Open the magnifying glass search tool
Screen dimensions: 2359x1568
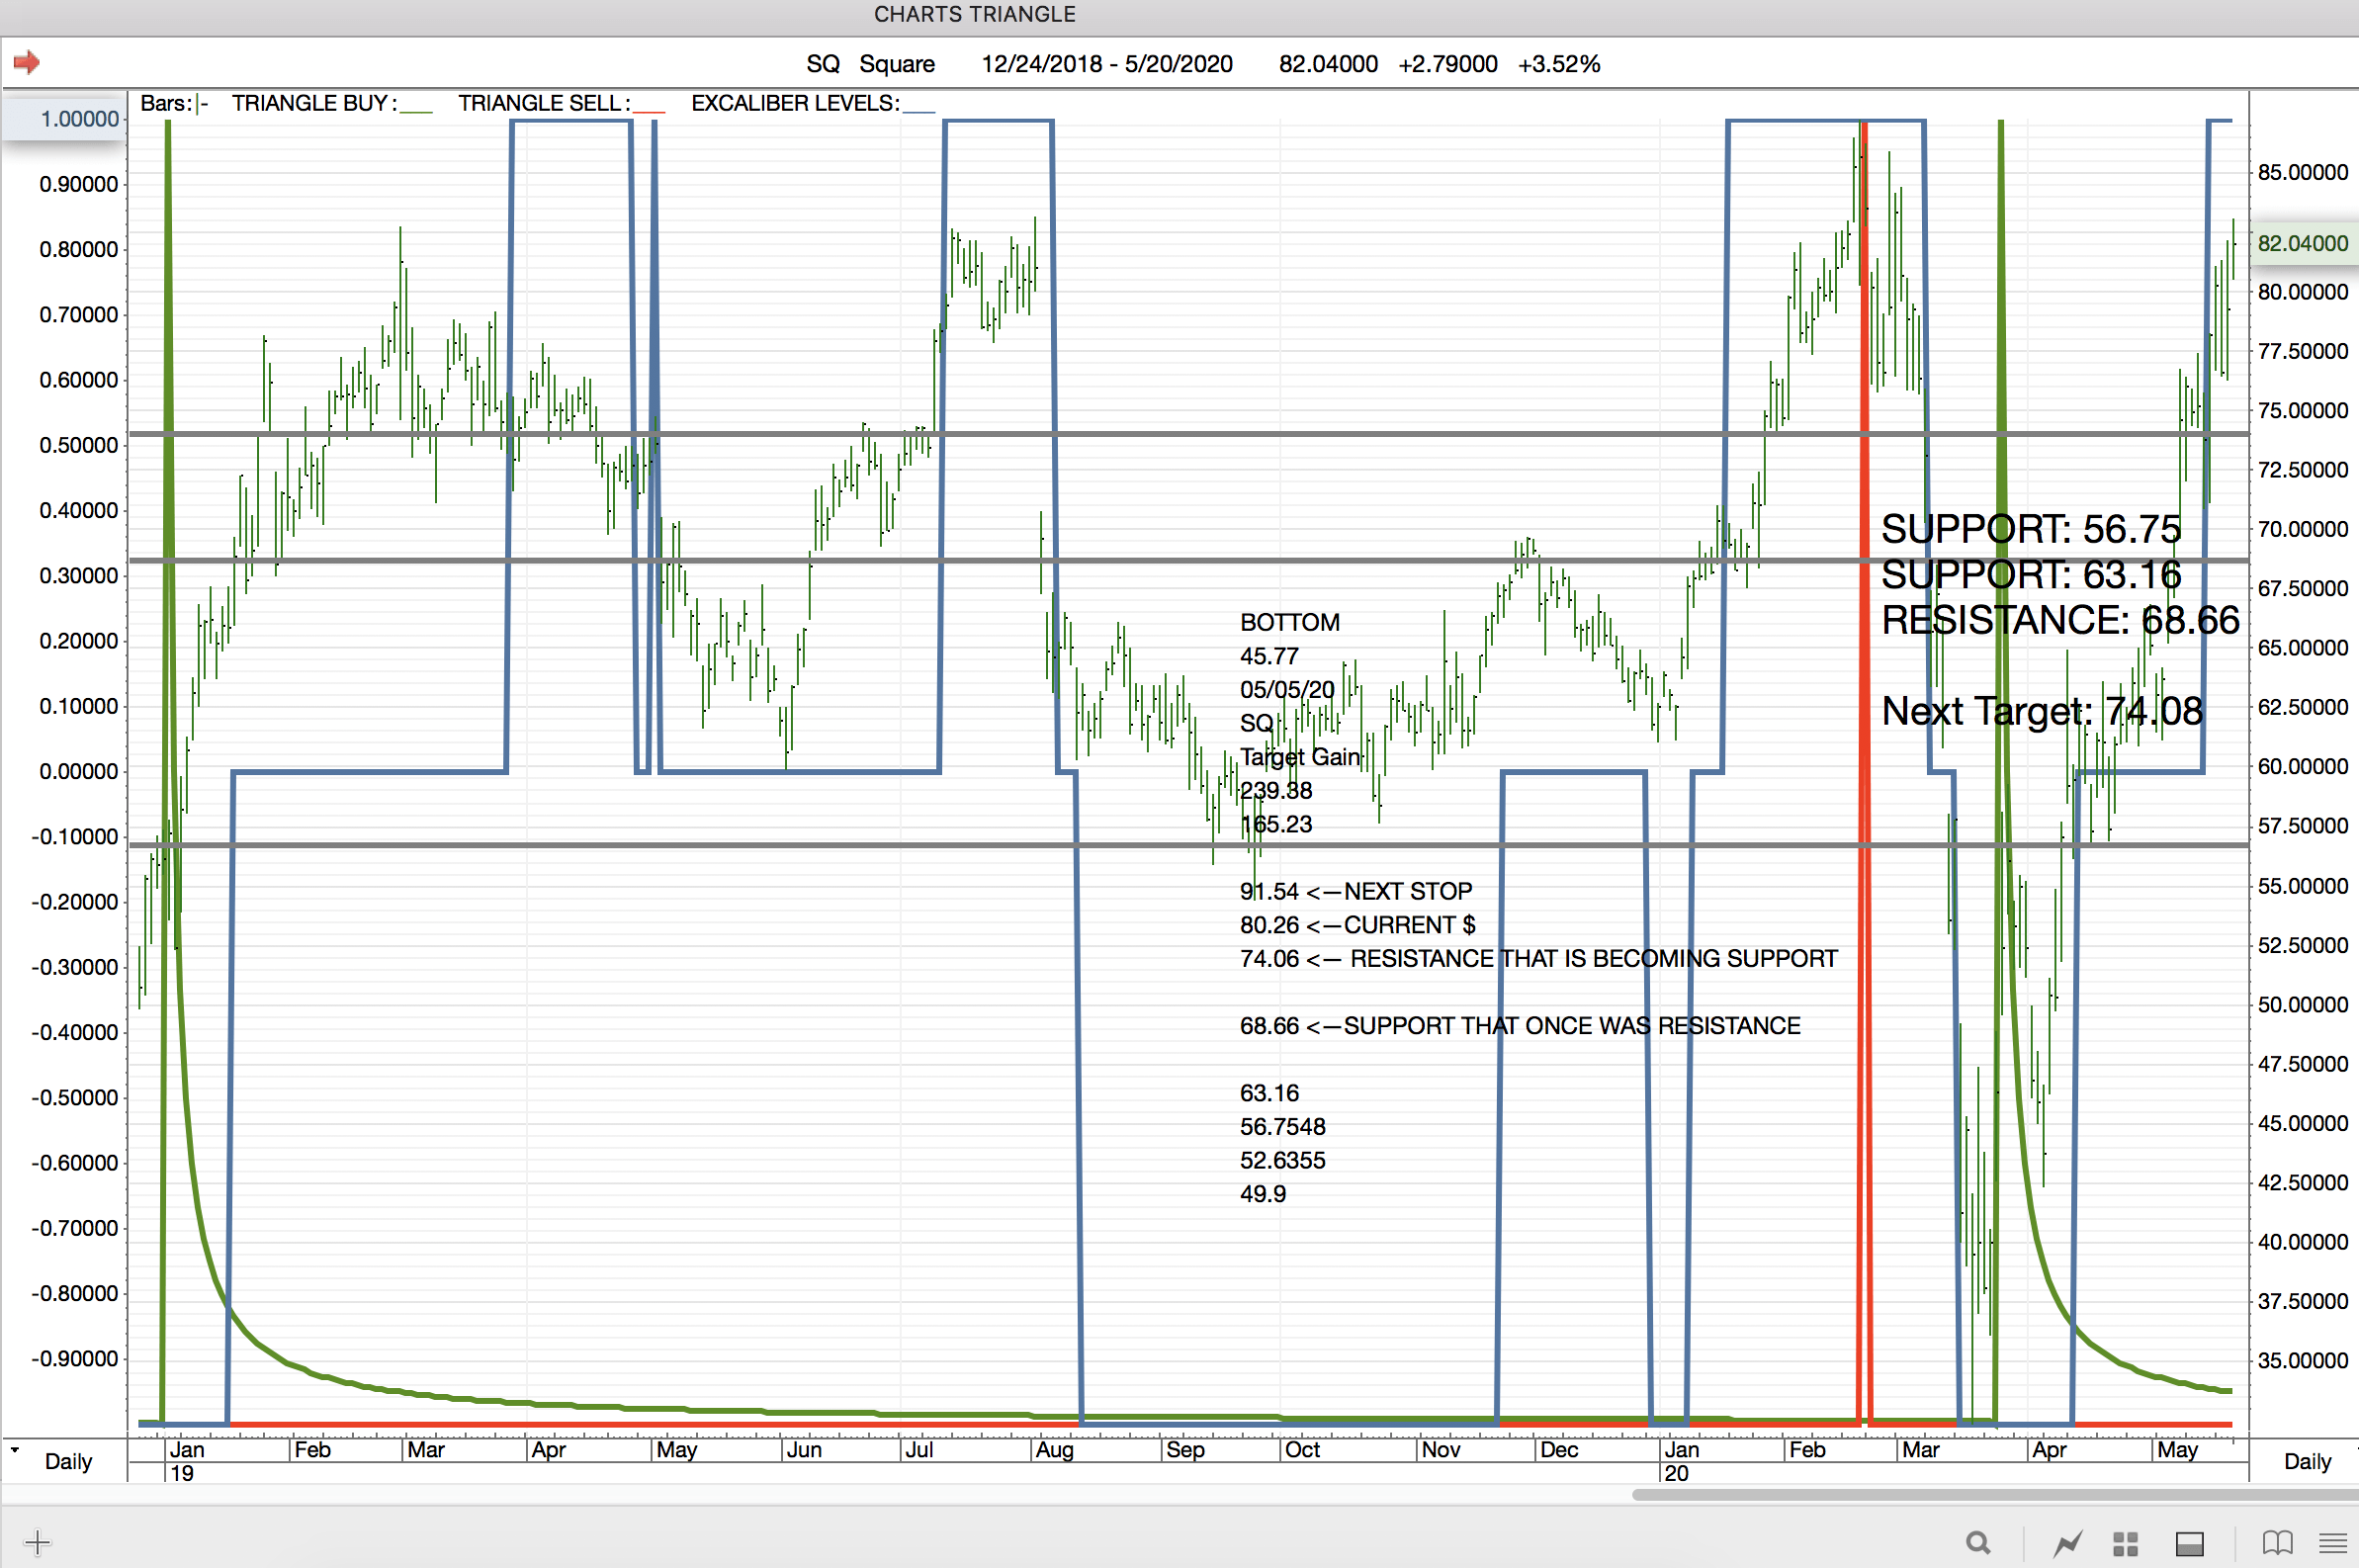1977,1543
